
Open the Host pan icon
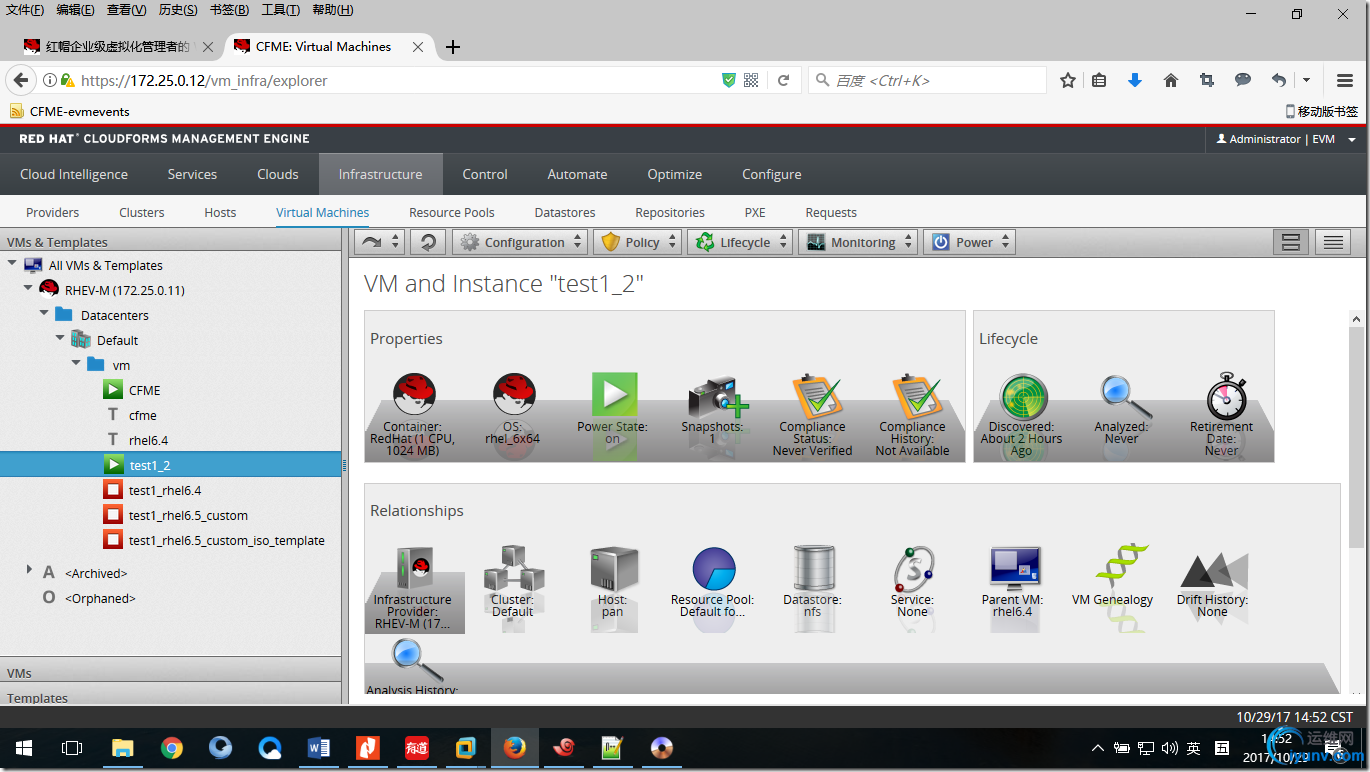(x=614, y=569)
